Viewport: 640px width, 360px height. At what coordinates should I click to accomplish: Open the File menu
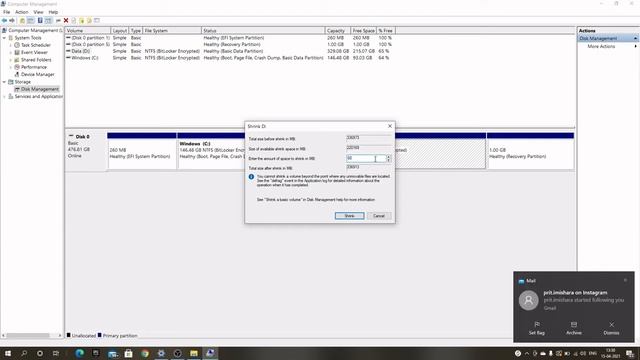tap(7, 12)
